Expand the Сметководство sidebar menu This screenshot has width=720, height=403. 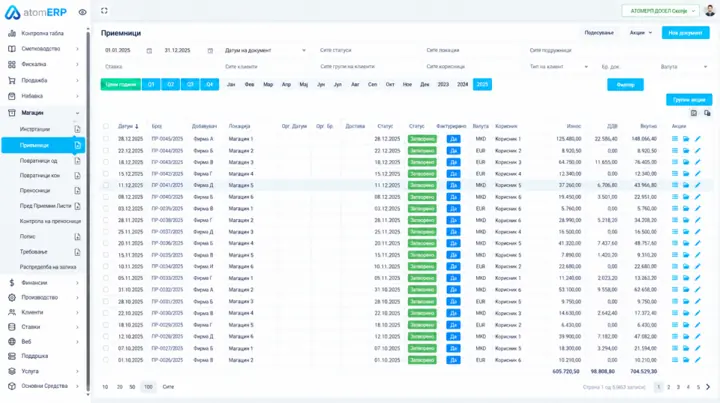pos(44,49)
